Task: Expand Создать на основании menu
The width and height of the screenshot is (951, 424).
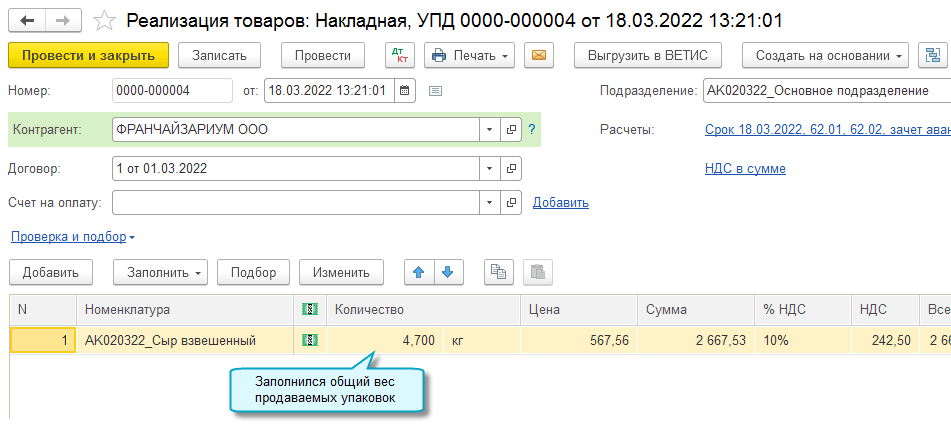Action: click(x=825, y=55)
